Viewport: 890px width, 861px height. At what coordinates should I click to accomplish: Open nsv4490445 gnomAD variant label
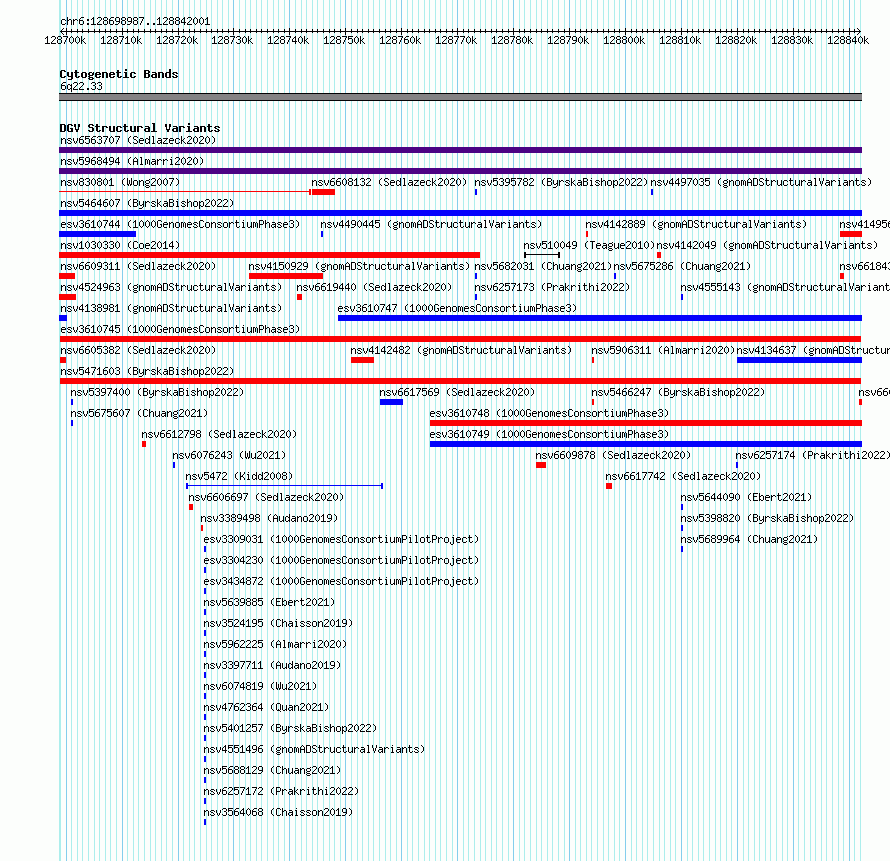tap(431, 224)
